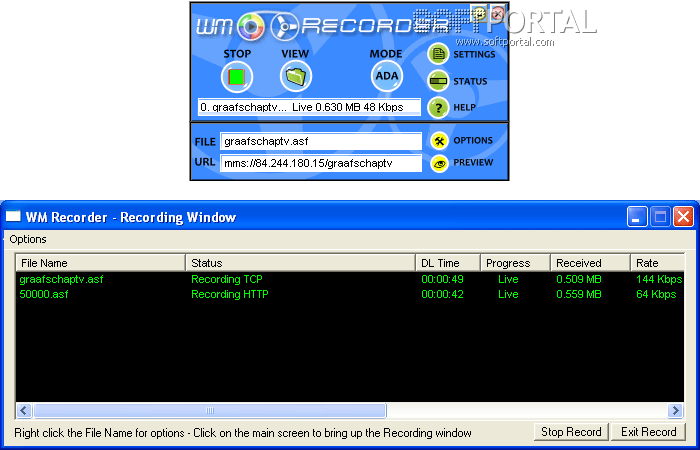Click the green STOP recording button
The image size is (700, 450).
pyautogui.click(x=237, y=77)
